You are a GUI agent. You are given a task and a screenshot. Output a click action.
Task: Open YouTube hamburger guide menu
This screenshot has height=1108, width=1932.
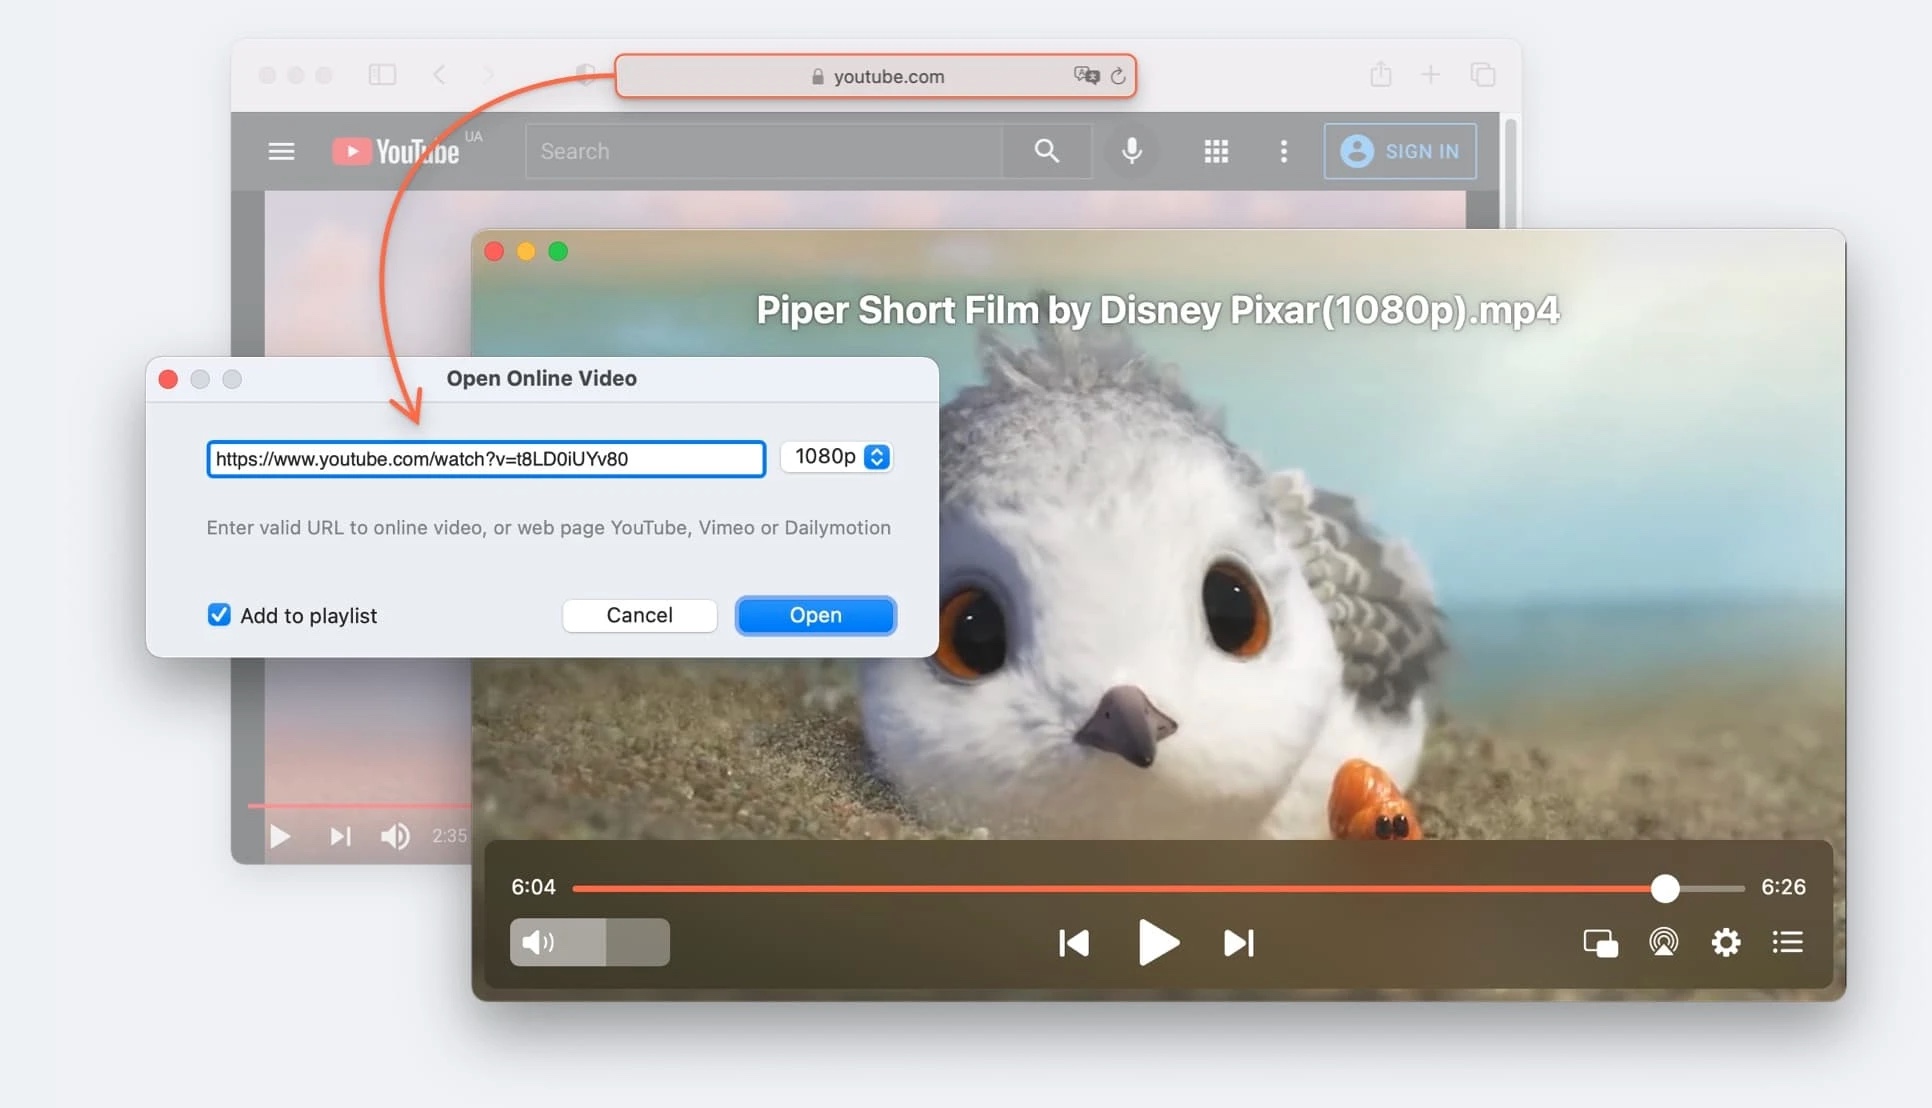tap(281, 151)
